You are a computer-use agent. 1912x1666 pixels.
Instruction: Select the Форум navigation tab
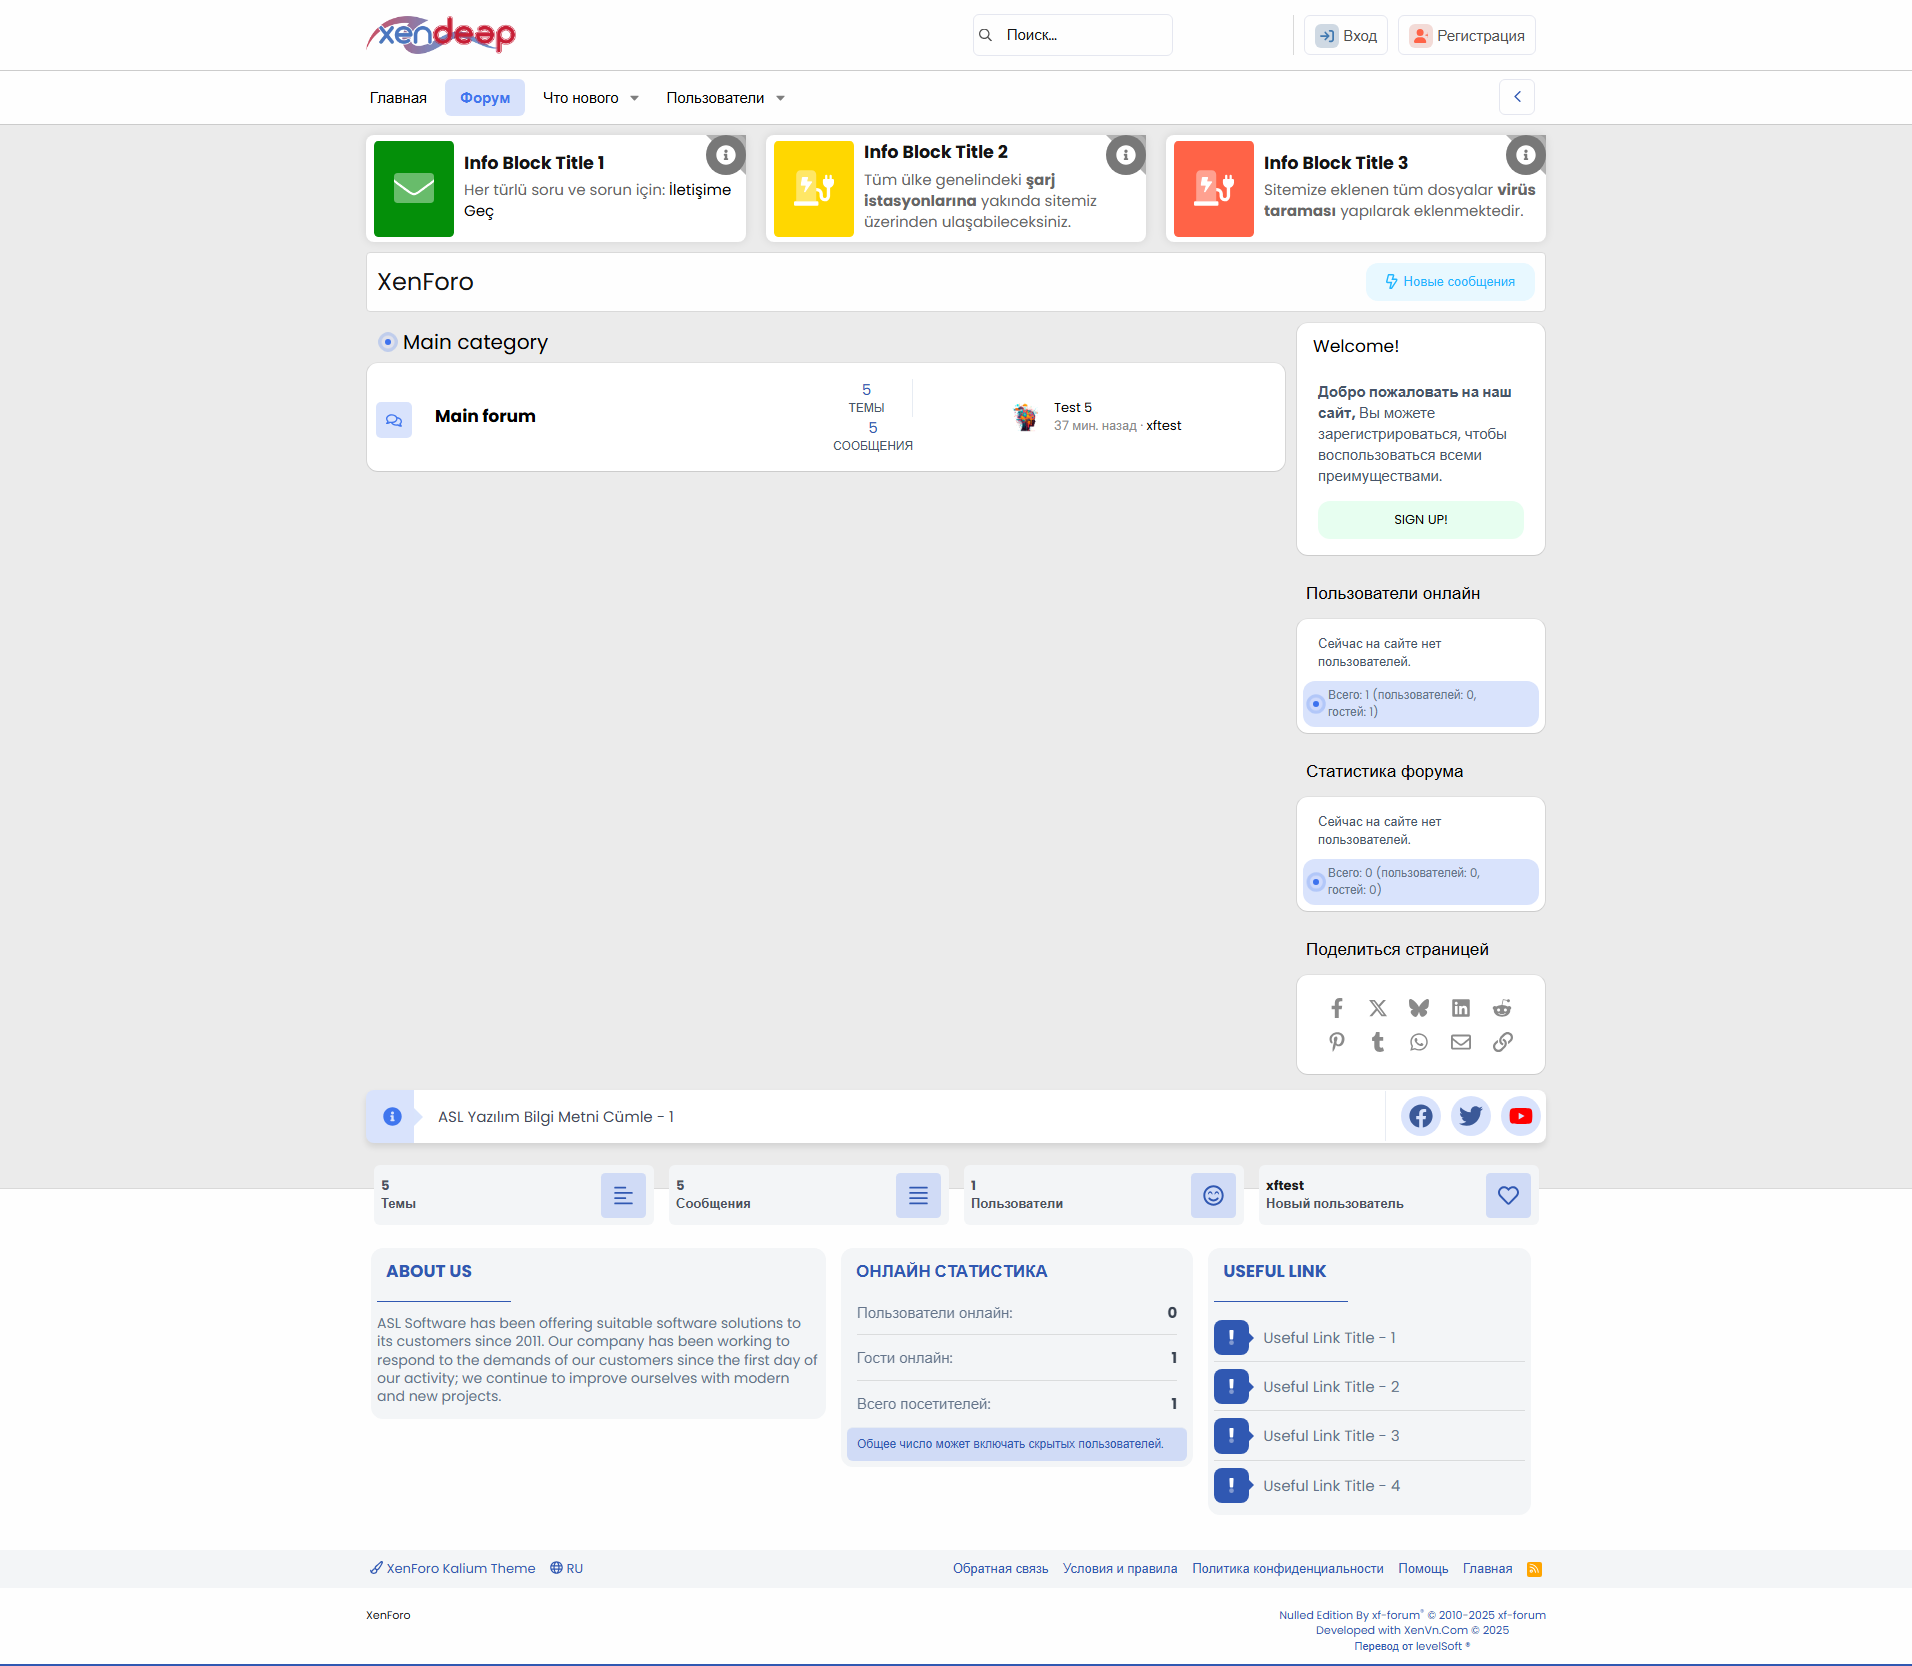pyautogui.click(x=485, y=98)
